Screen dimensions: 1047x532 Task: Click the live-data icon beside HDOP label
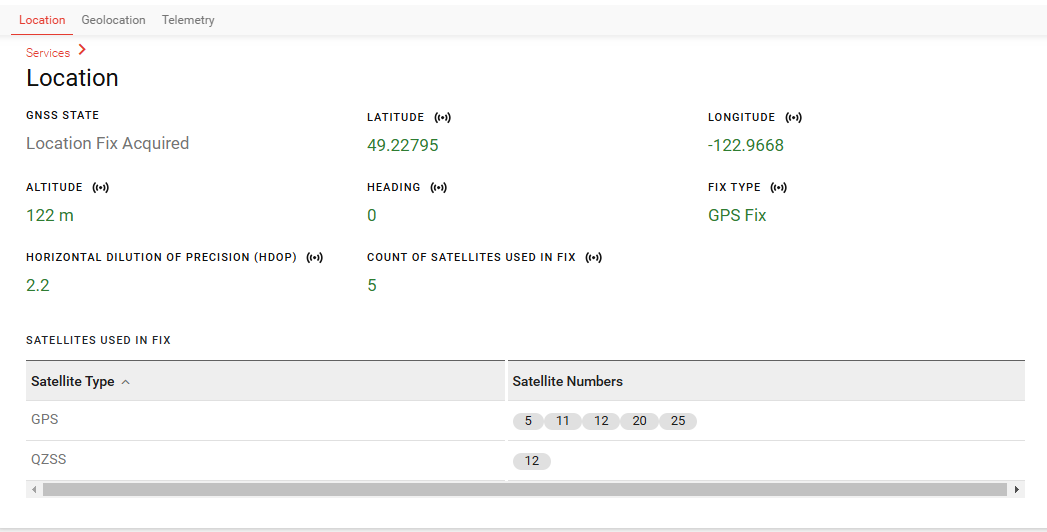tap(315, 258)
